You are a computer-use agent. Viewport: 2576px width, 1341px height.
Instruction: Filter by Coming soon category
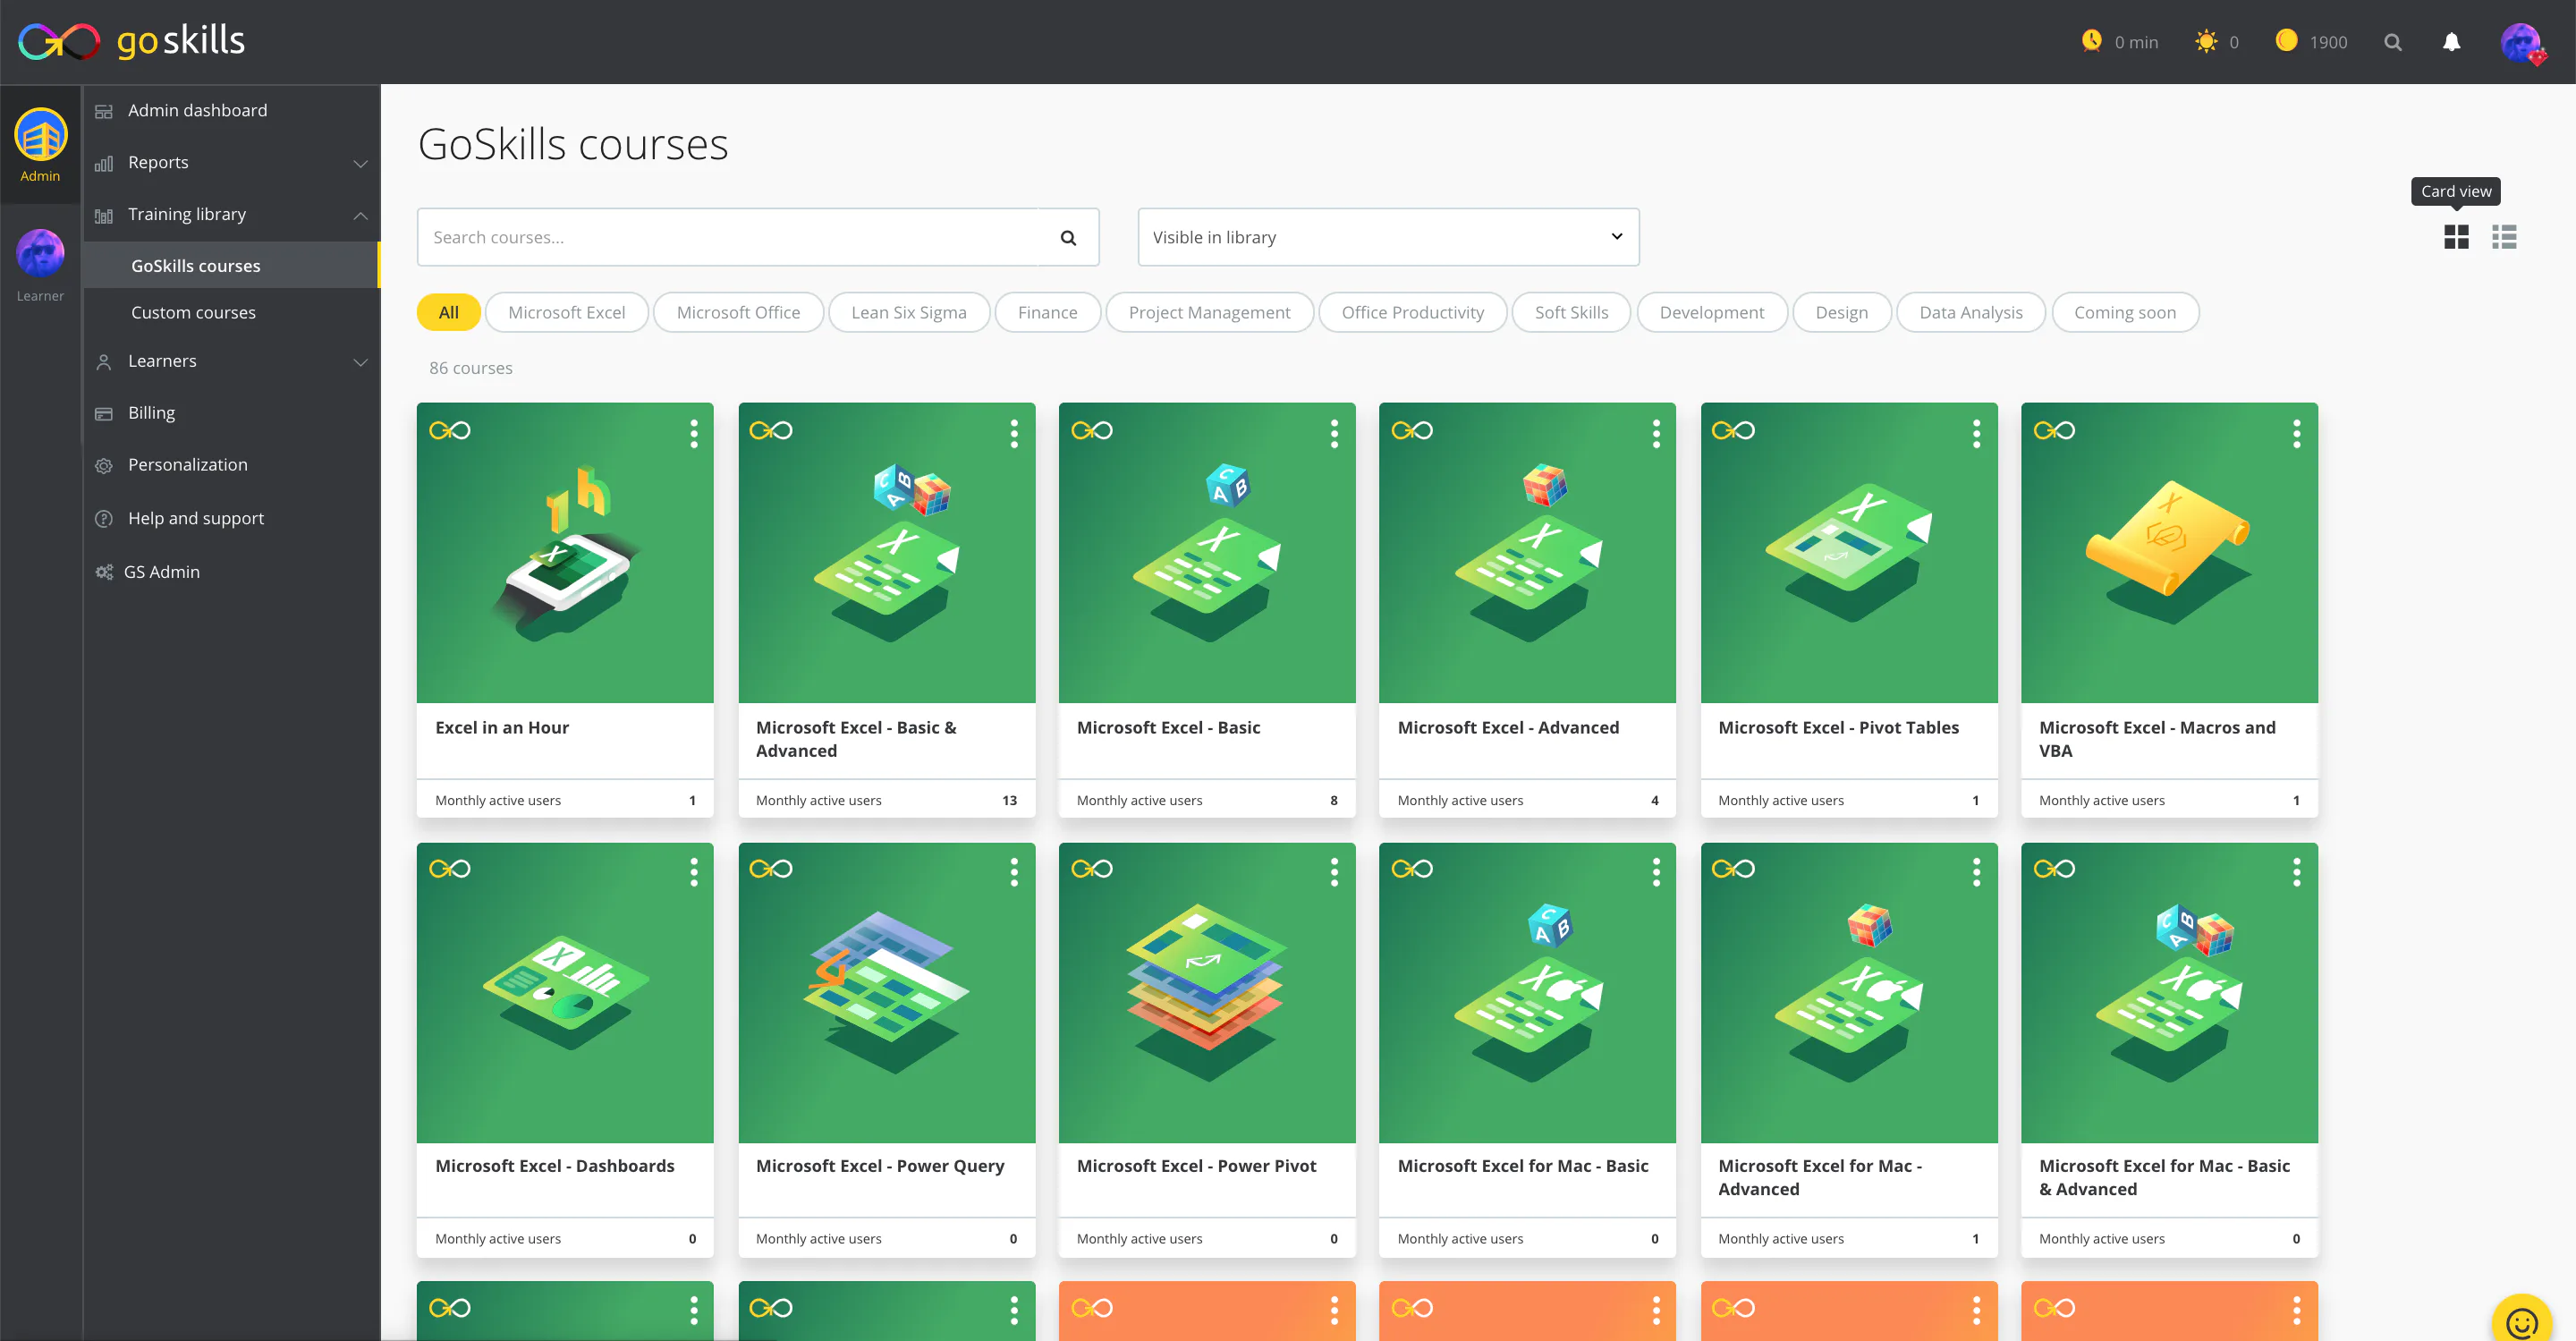[2124, 312]
